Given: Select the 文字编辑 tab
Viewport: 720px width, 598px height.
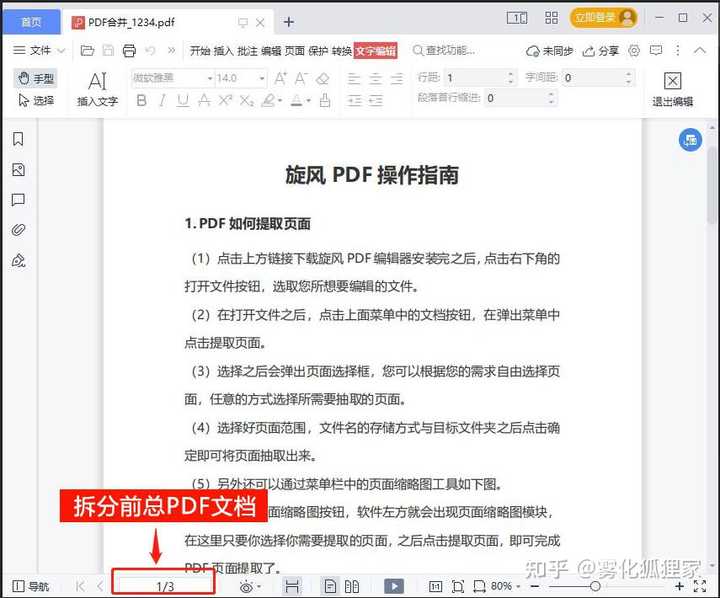Looking at the screenshot, I should (376, 51).
